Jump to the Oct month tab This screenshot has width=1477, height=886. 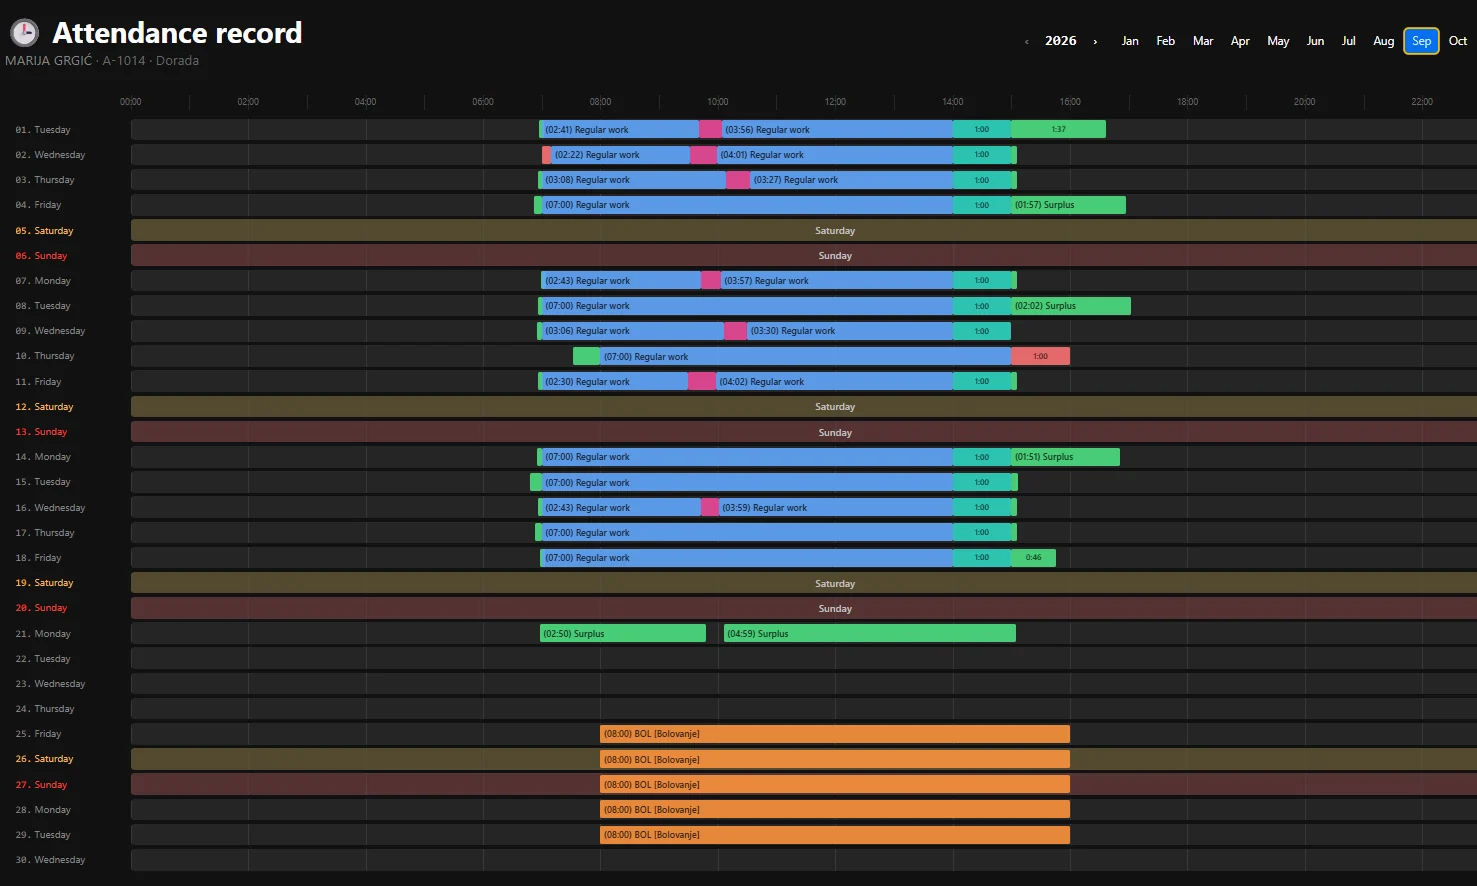click(1458, 41)
